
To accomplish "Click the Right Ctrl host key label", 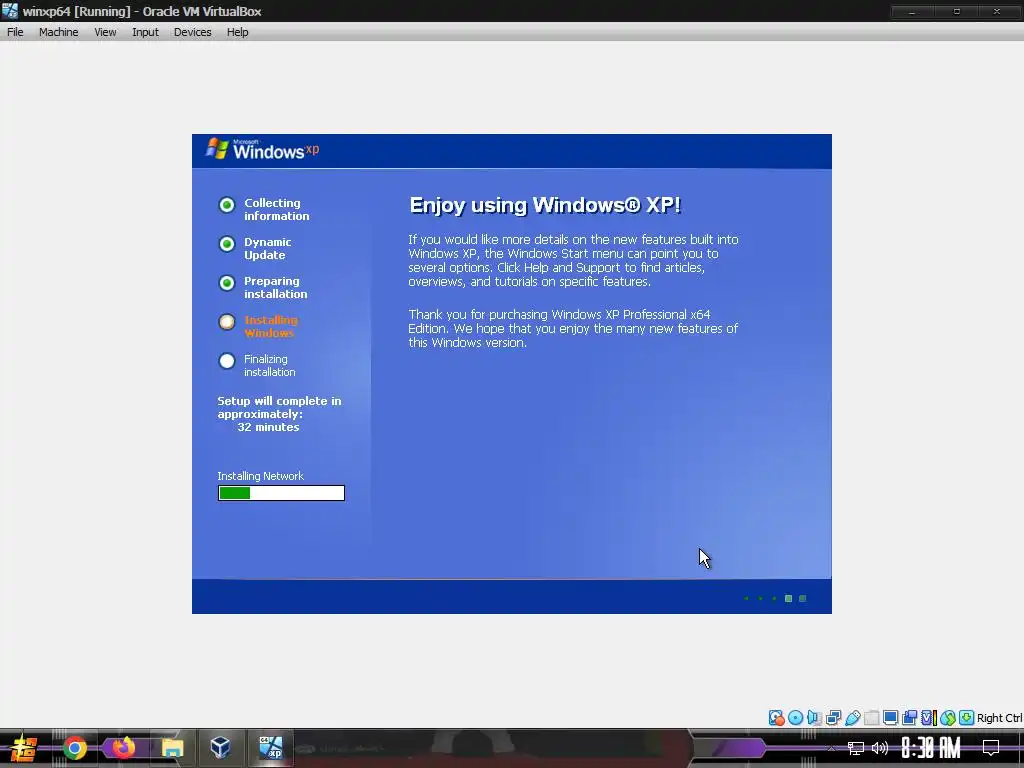I will point(999,718).
